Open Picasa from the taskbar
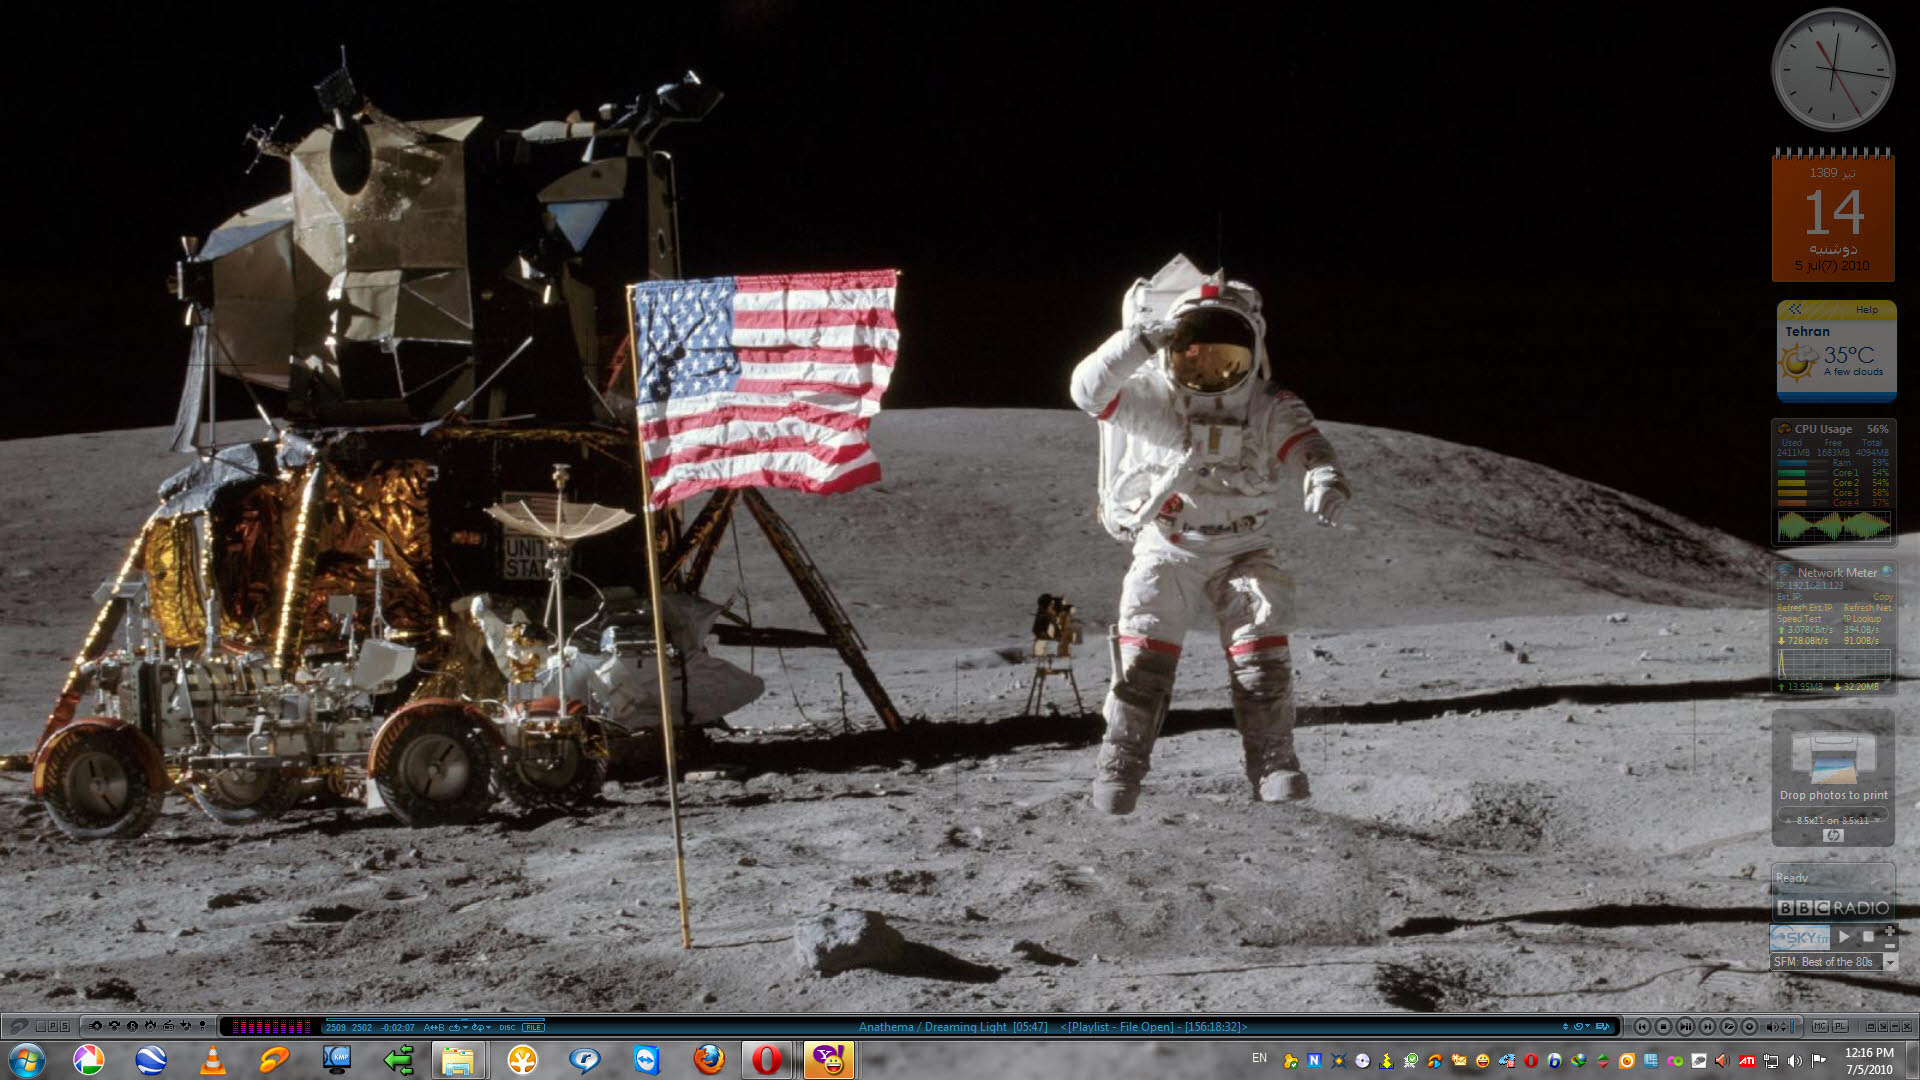Viewport: 1920px width, 1080px height. pos(88,1060)
